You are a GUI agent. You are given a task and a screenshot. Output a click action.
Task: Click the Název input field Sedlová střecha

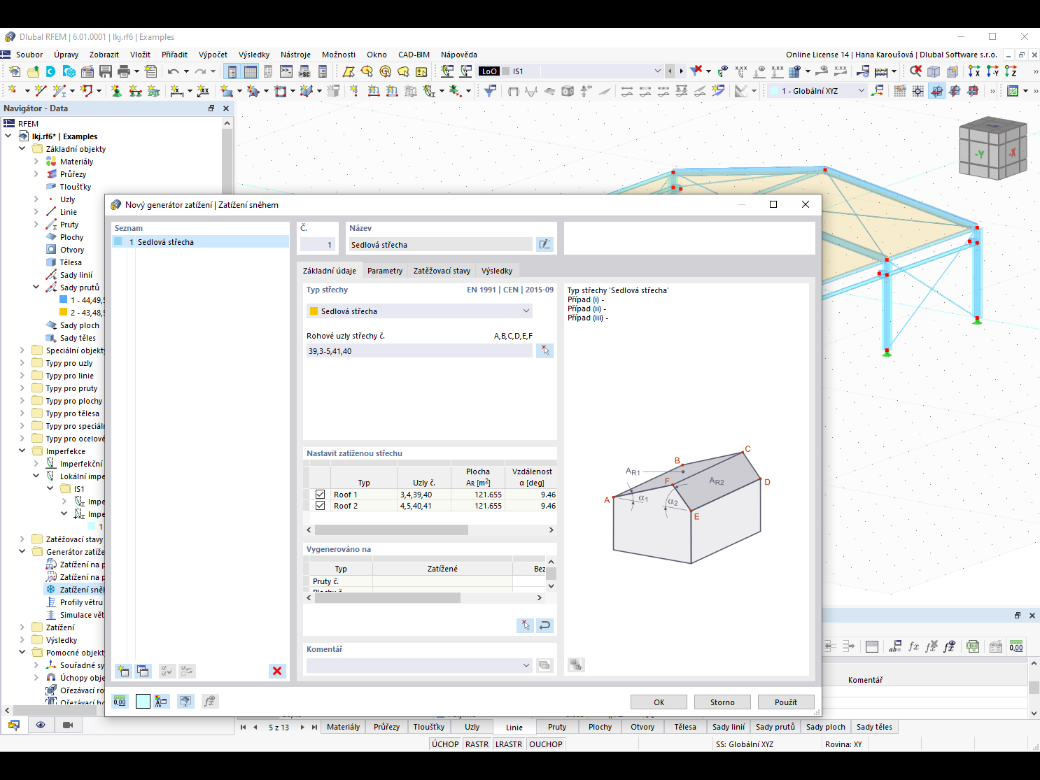pos(440,244)
